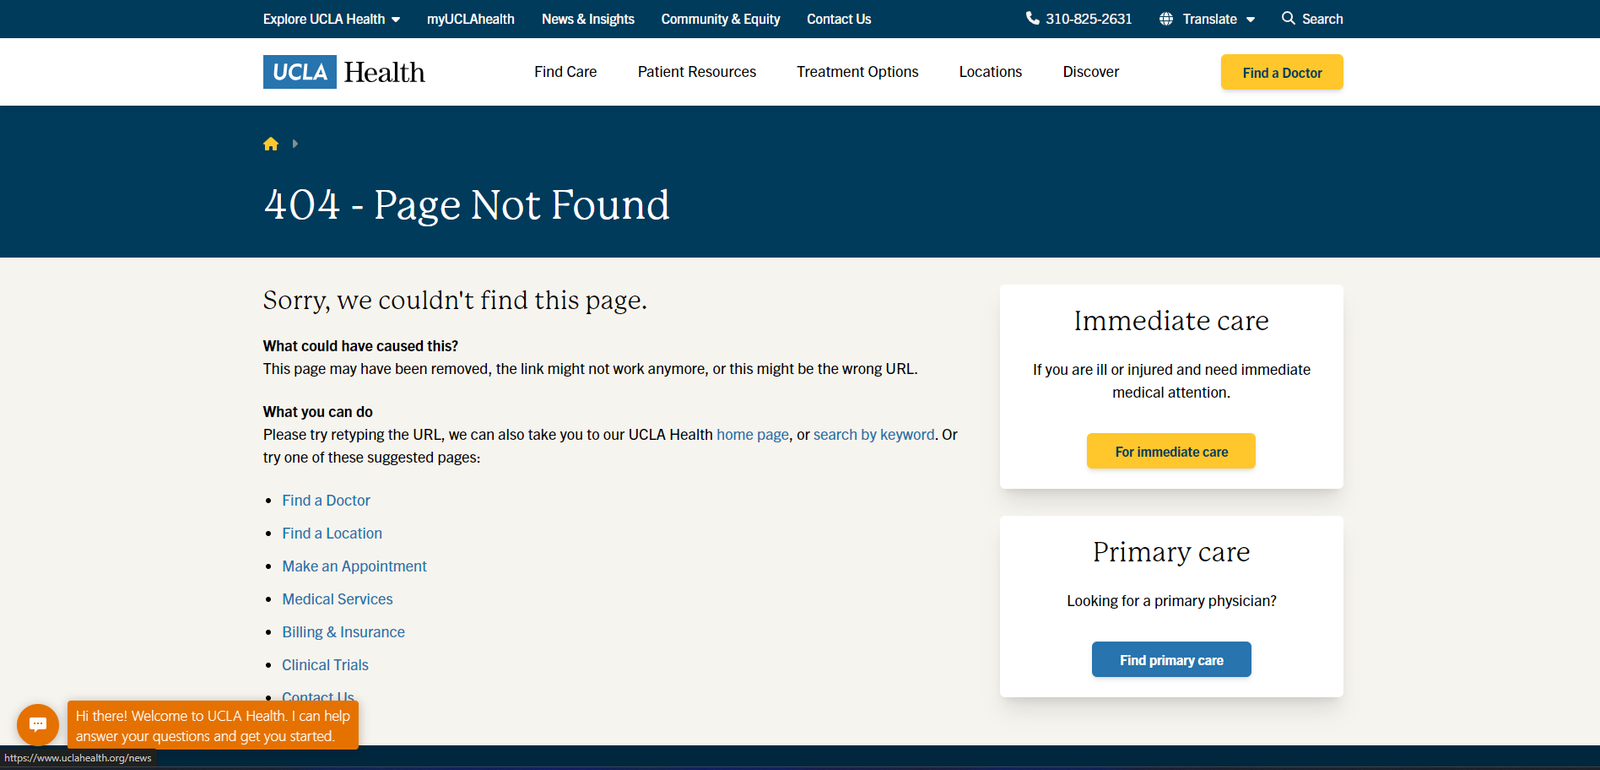Open the Billing & Insurance link
The image size is (1600, 770).
(x=343, y=632)
